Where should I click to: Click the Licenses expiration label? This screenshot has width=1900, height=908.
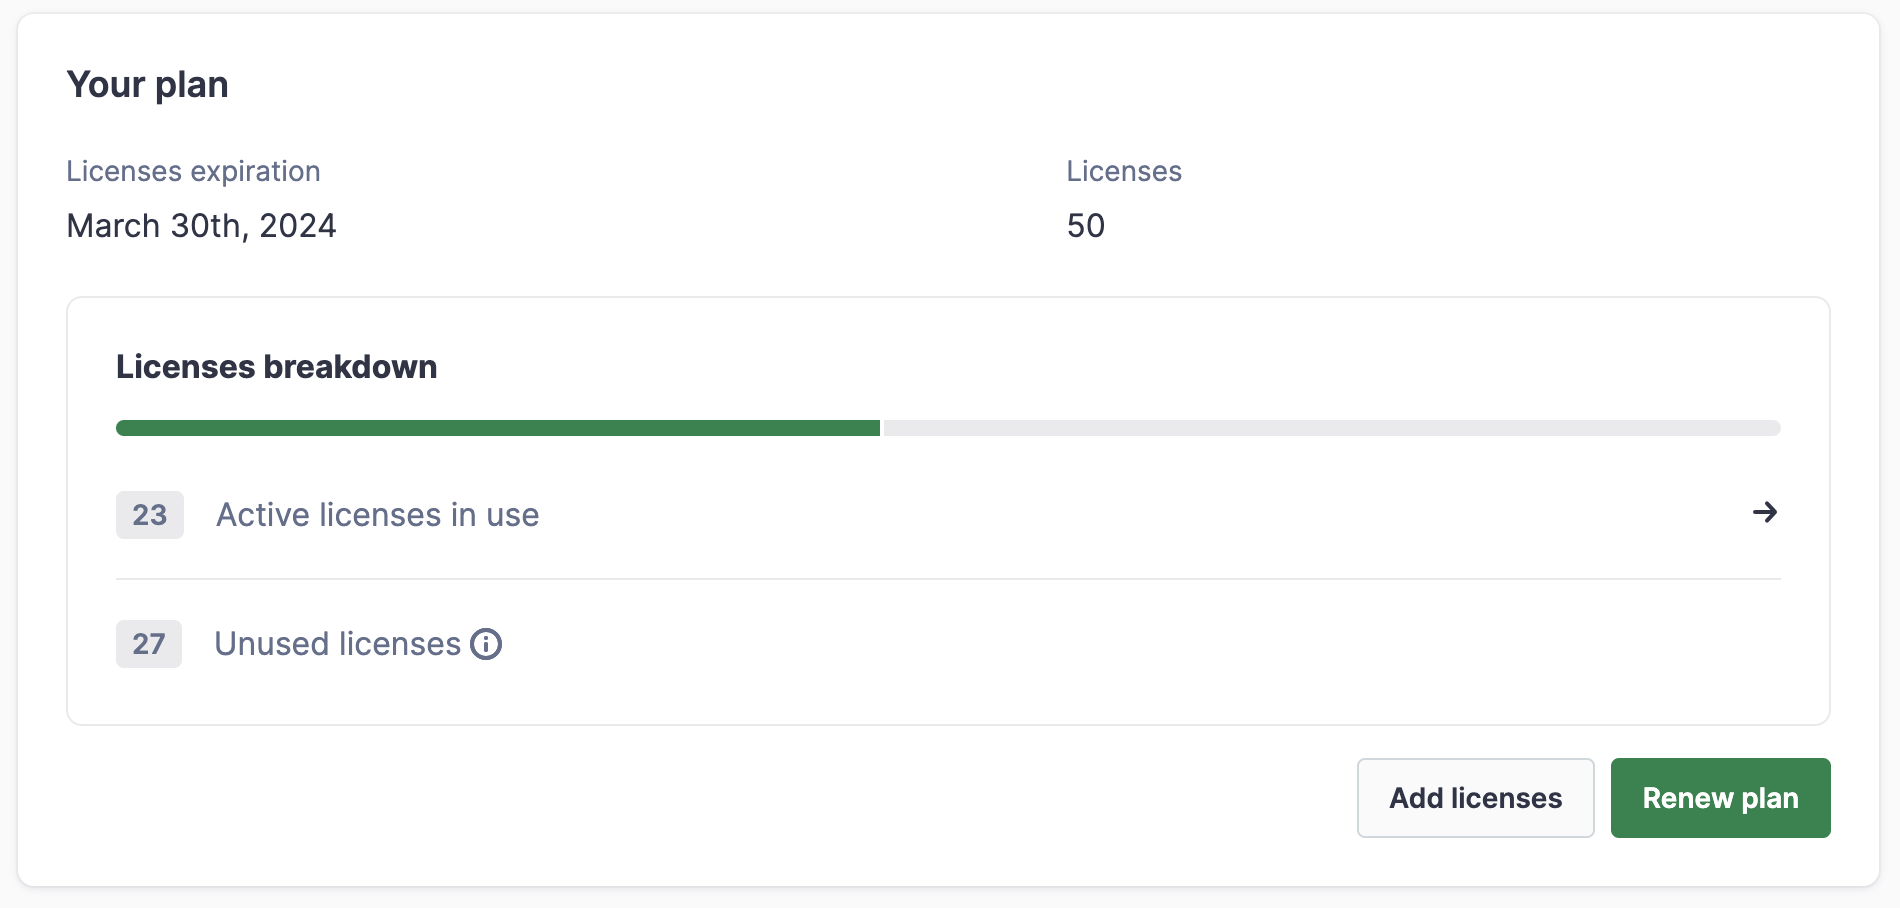pyautogui.click(x=193, y=171)
